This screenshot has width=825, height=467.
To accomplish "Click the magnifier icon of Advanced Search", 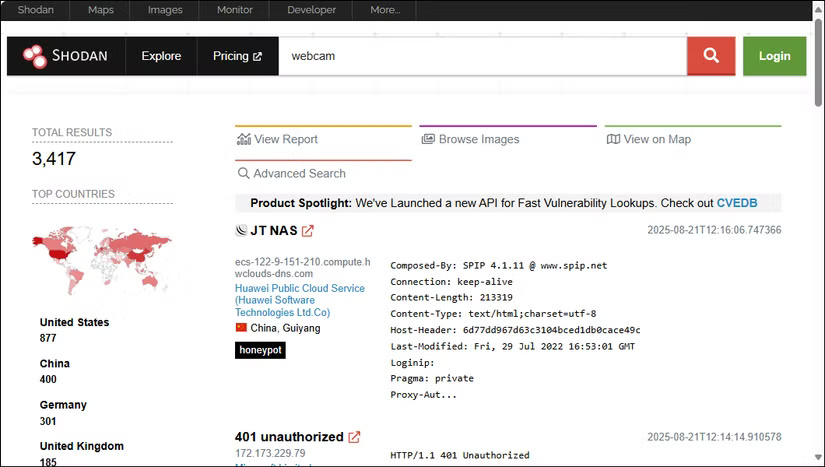I will (x=243, y=173).
